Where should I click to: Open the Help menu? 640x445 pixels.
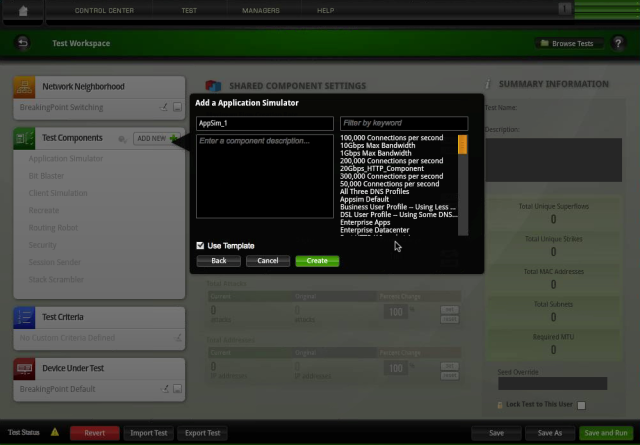tap(325, 11)
